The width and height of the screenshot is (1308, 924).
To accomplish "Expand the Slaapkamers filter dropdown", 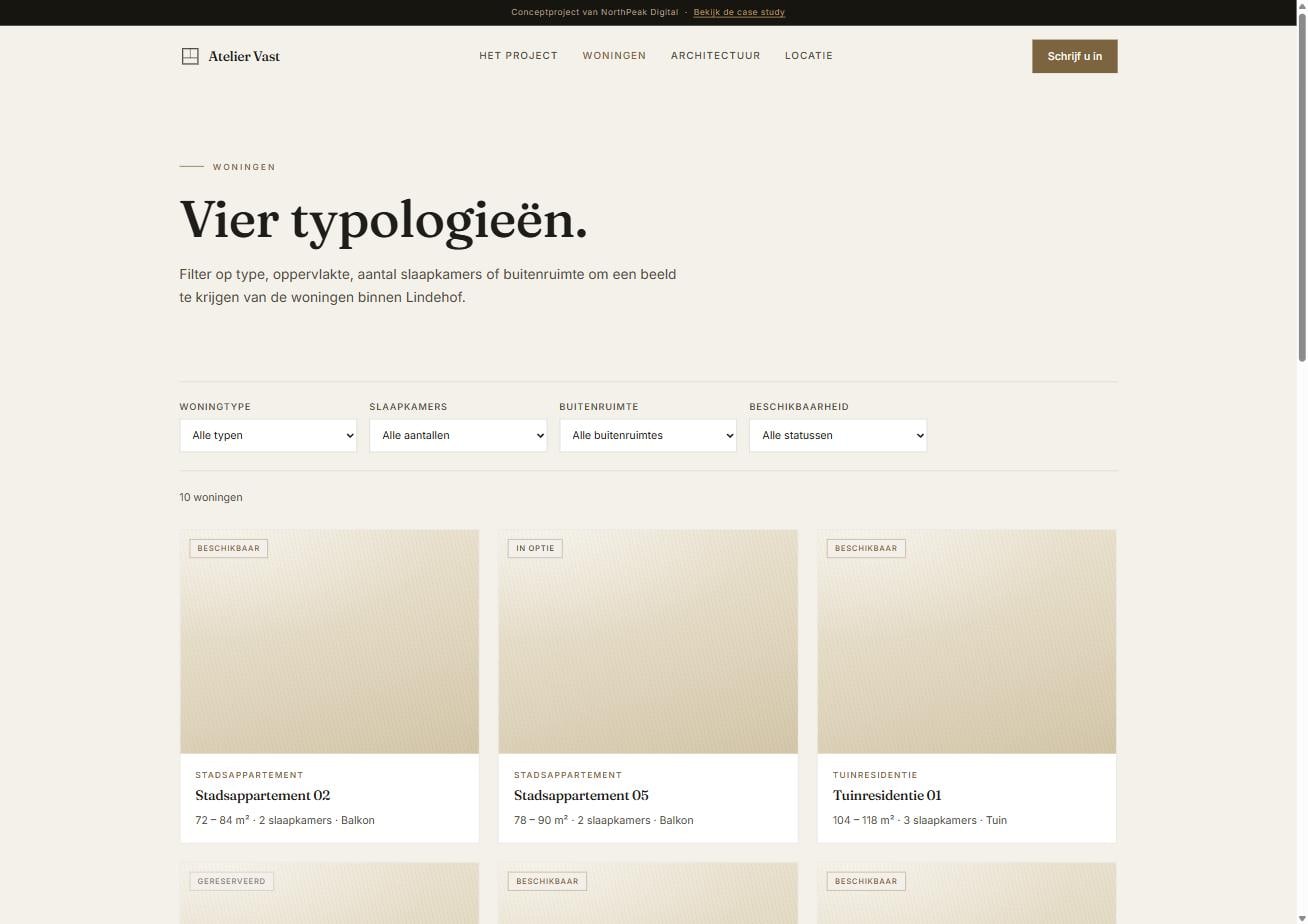I will click(x=458, y=436).
